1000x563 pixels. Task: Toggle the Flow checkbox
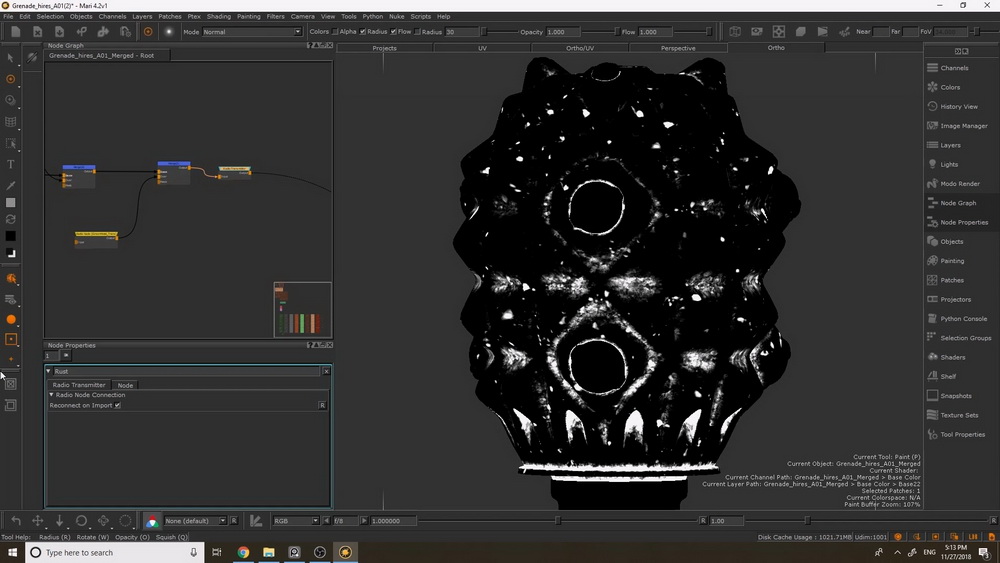click(393, 31)
